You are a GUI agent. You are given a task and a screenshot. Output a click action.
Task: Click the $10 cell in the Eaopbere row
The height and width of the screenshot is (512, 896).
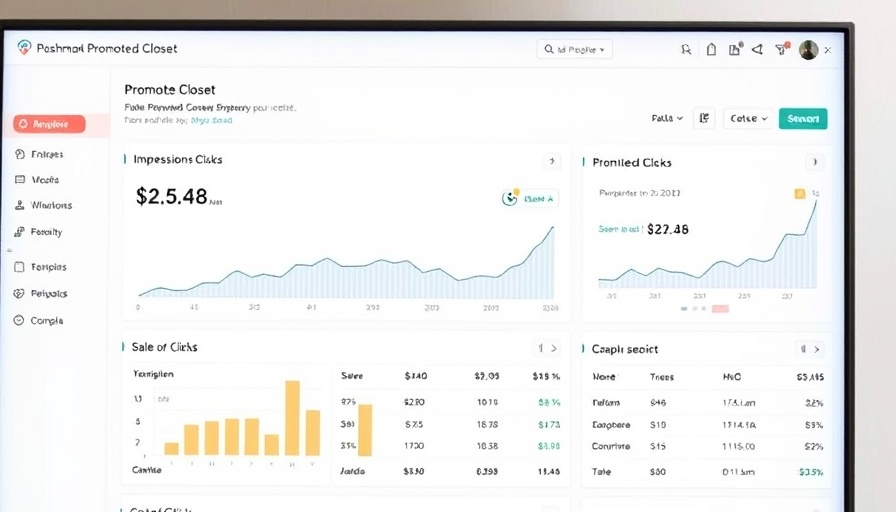[x=658, y=425]
